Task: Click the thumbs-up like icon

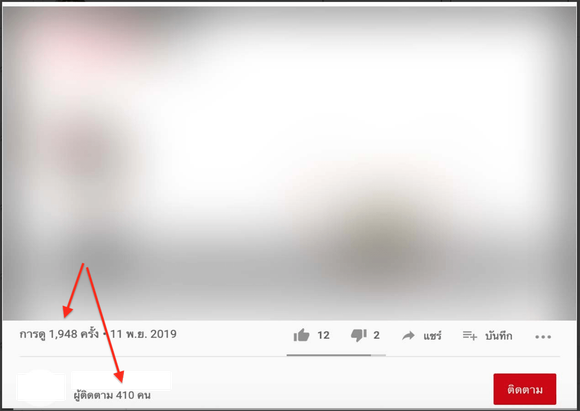Action: coord(301,335)
